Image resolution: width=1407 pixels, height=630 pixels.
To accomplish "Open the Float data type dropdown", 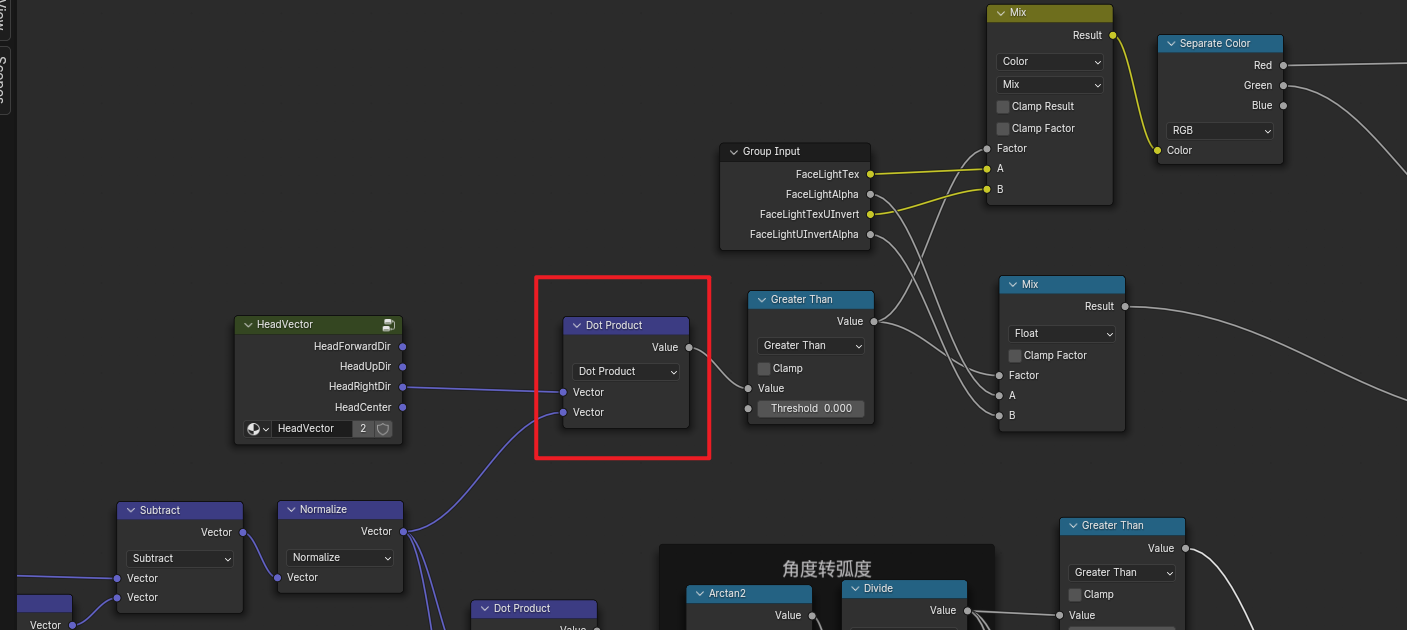I will coord(1061,334).
